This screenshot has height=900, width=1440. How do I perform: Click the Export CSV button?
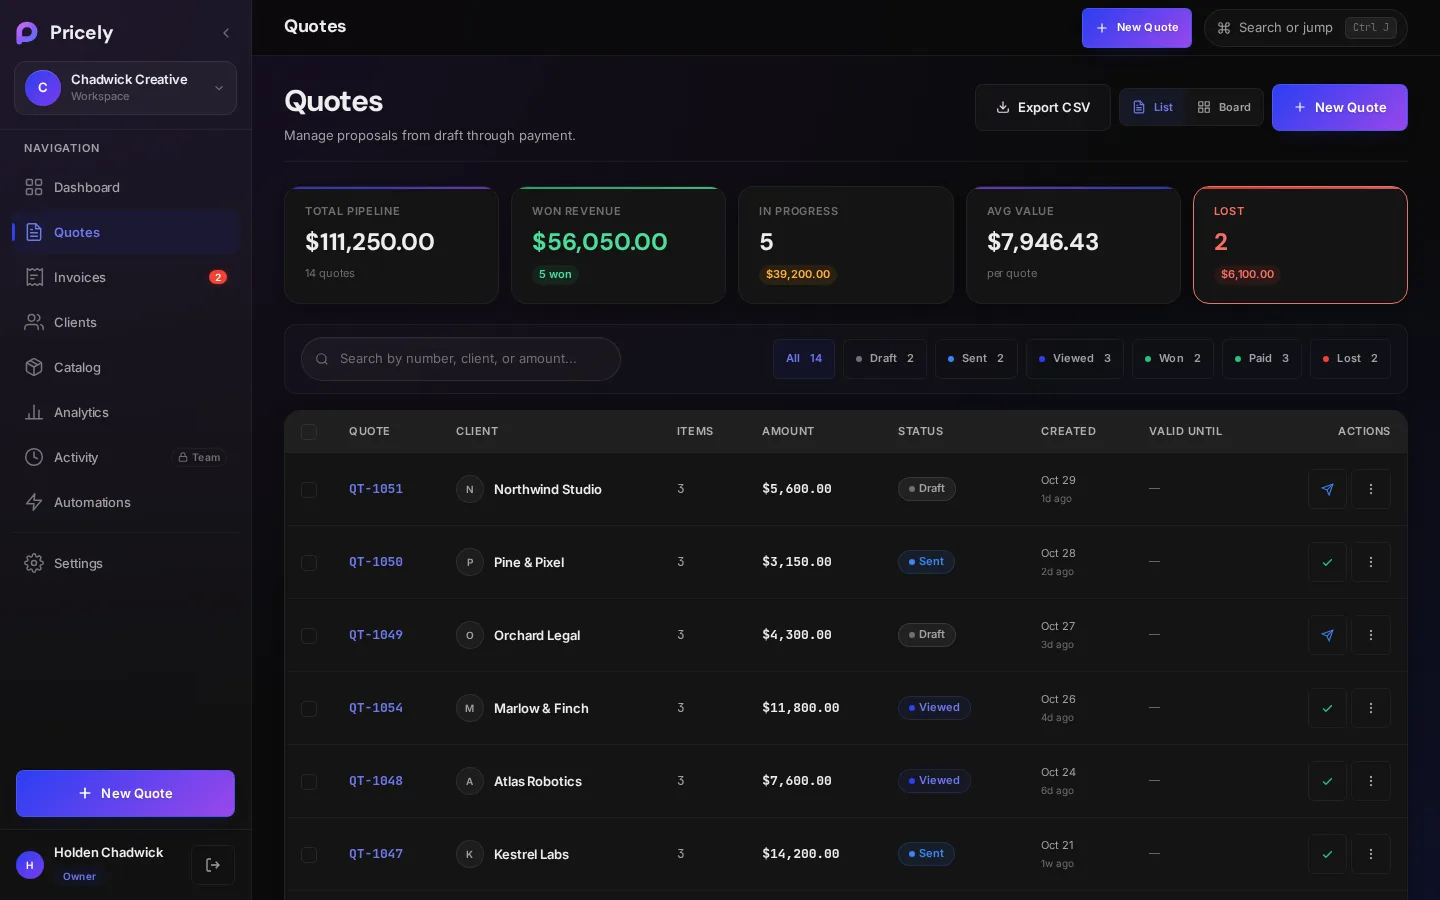tap(1043, 107)
